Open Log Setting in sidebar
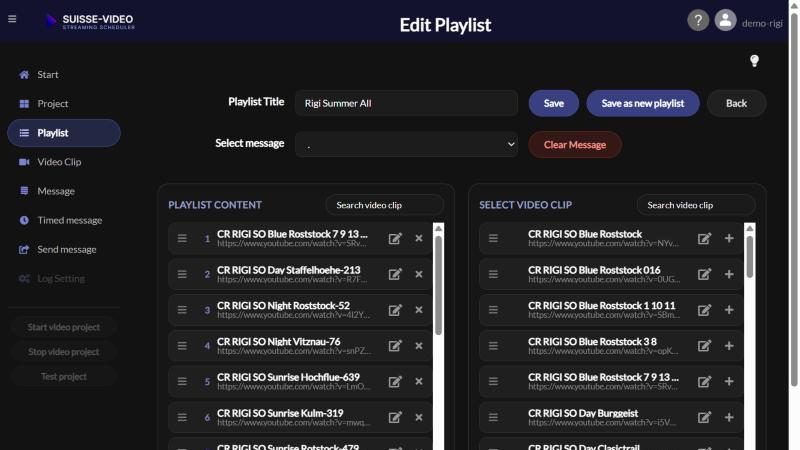800x450 pixels. pyautogui.click(x=64, y=278)
